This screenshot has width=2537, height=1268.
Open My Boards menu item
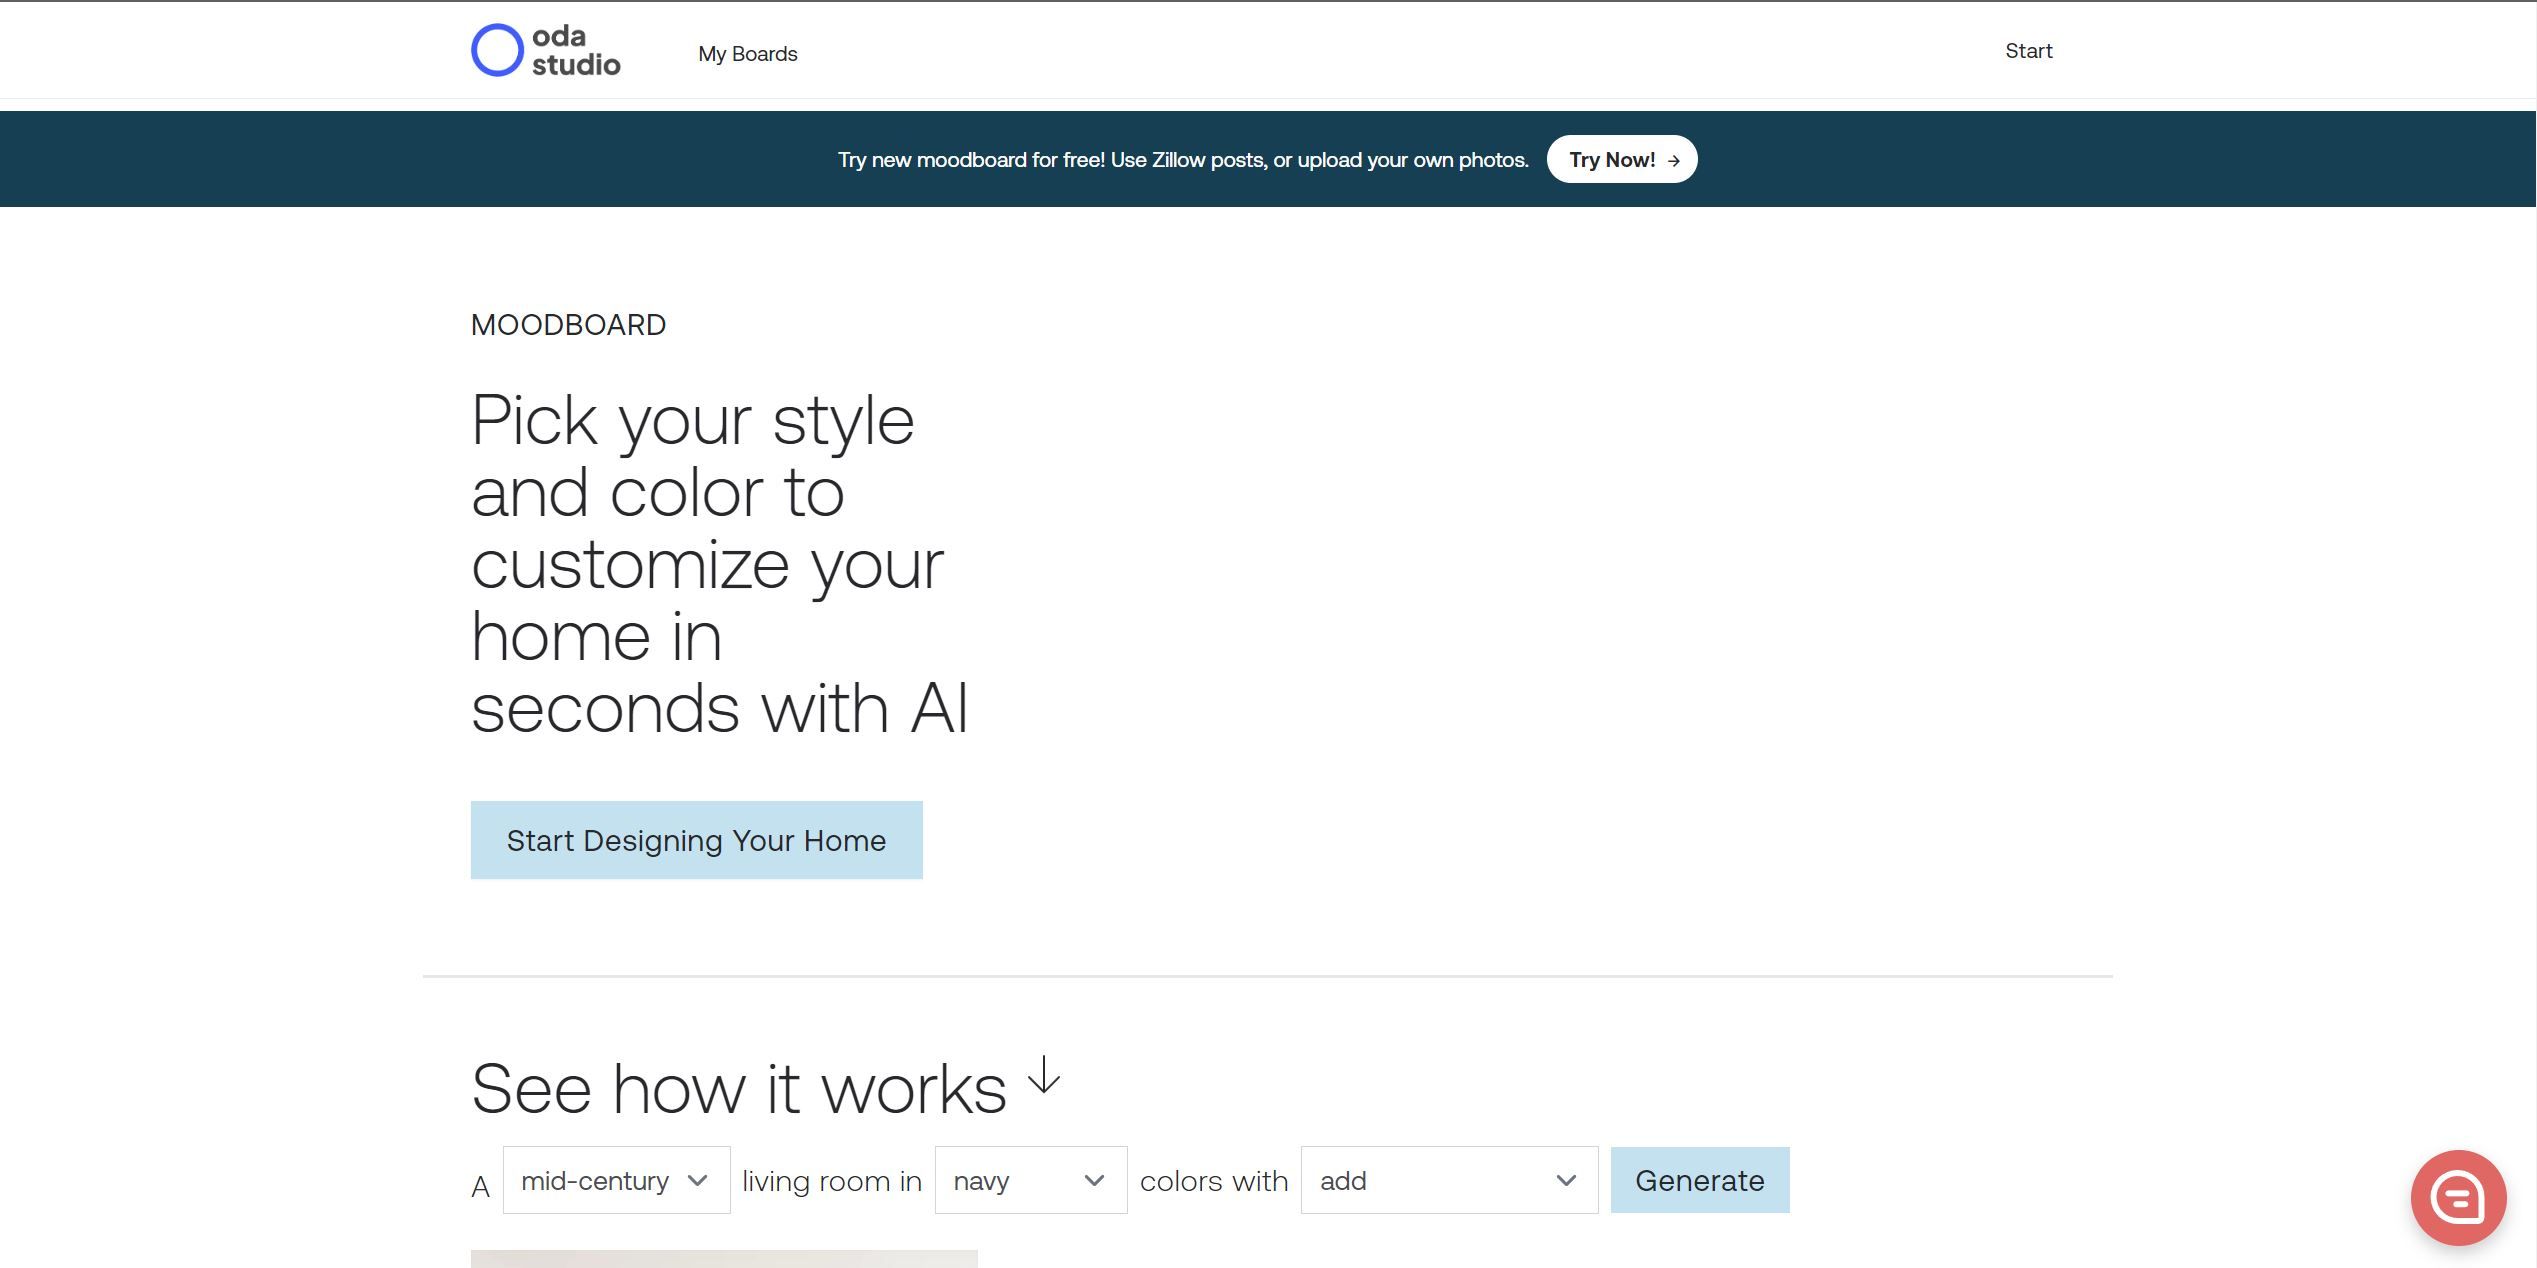click(x=748, y=53)
